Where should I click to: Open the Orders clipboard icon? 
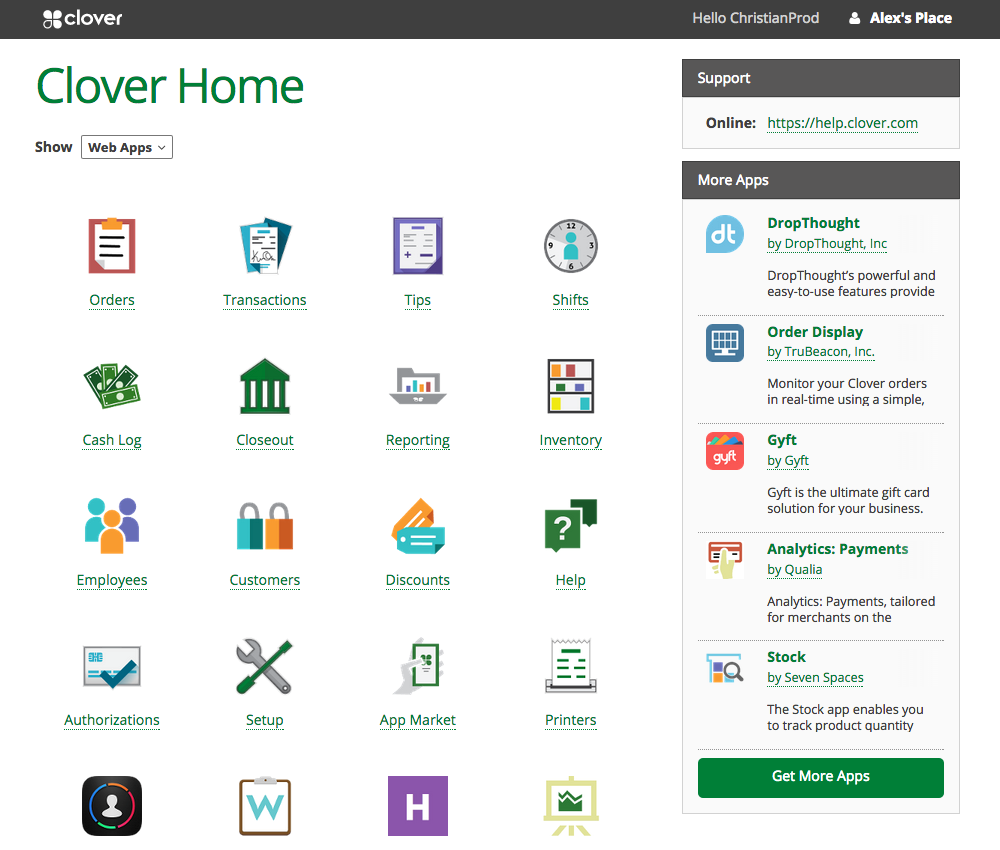click(112, 246)
